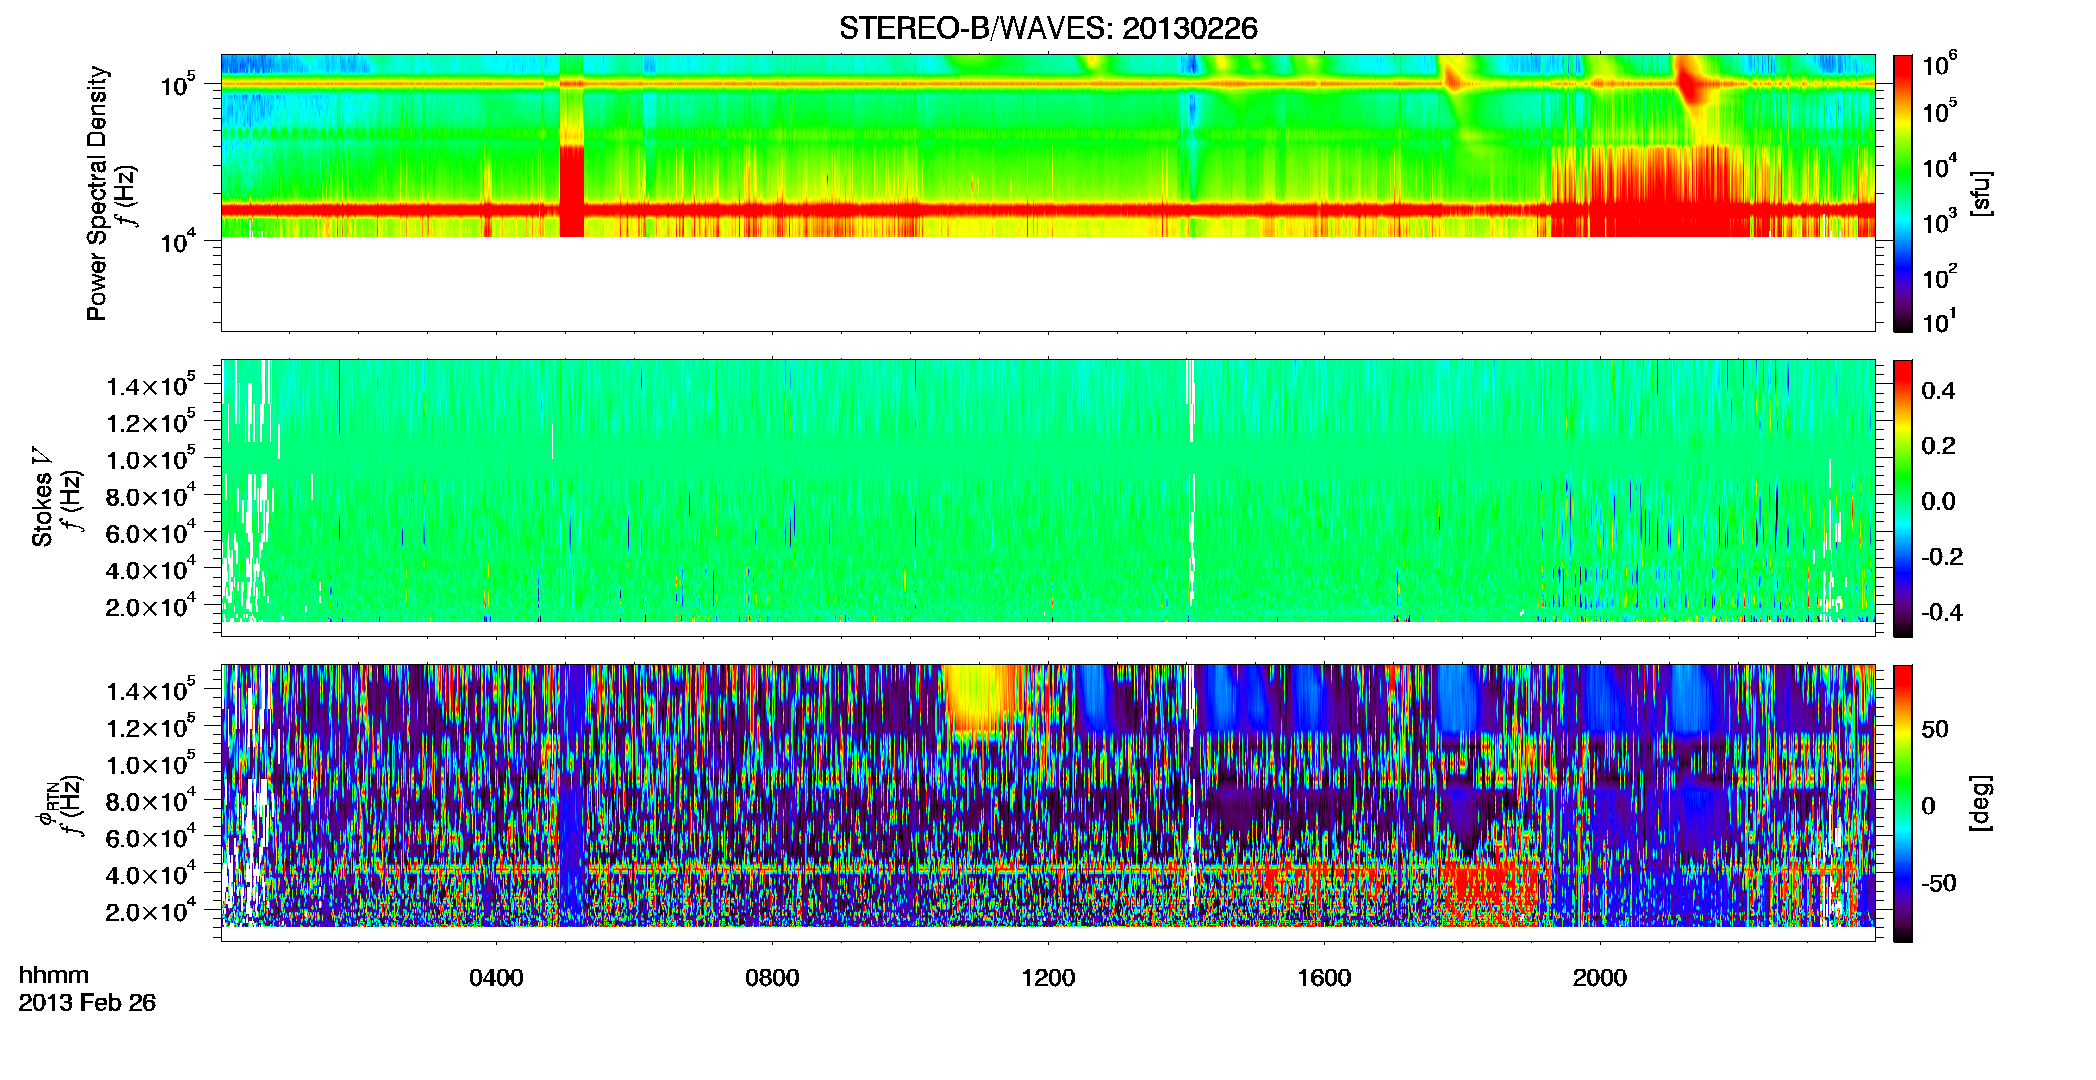Click the phi RTN angle colorbar
Screen dimensions: 2096x1080
coord(1903,803)
